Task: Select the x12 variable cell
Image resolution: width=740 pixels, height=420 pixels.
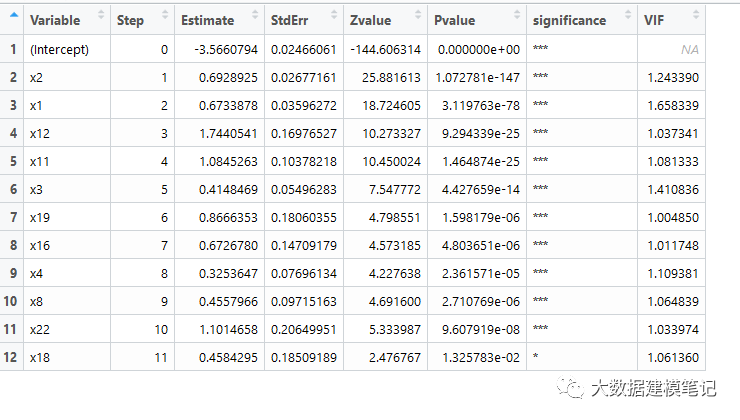Action: (x=41, y=133)
